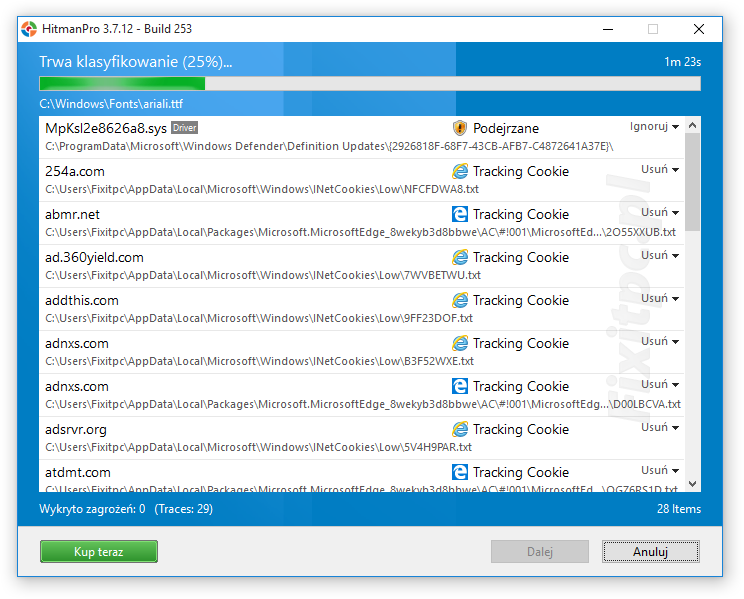Click the scrollbar up arrow in results list

[692, 126]
